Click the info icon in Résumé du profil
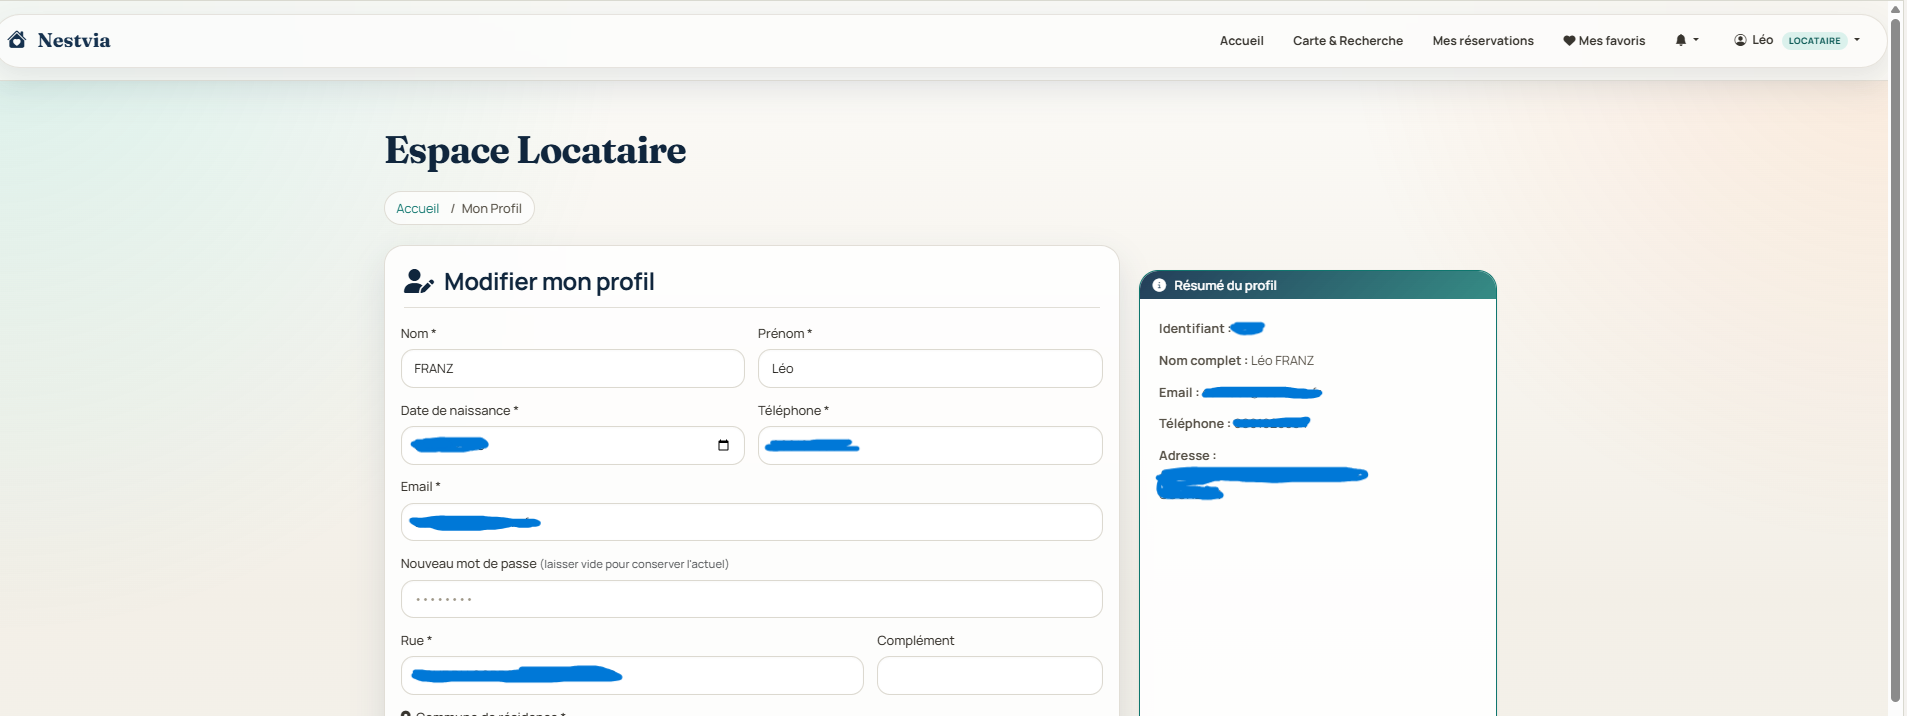The image size is (1907, 716). [x=1159, y=285]
